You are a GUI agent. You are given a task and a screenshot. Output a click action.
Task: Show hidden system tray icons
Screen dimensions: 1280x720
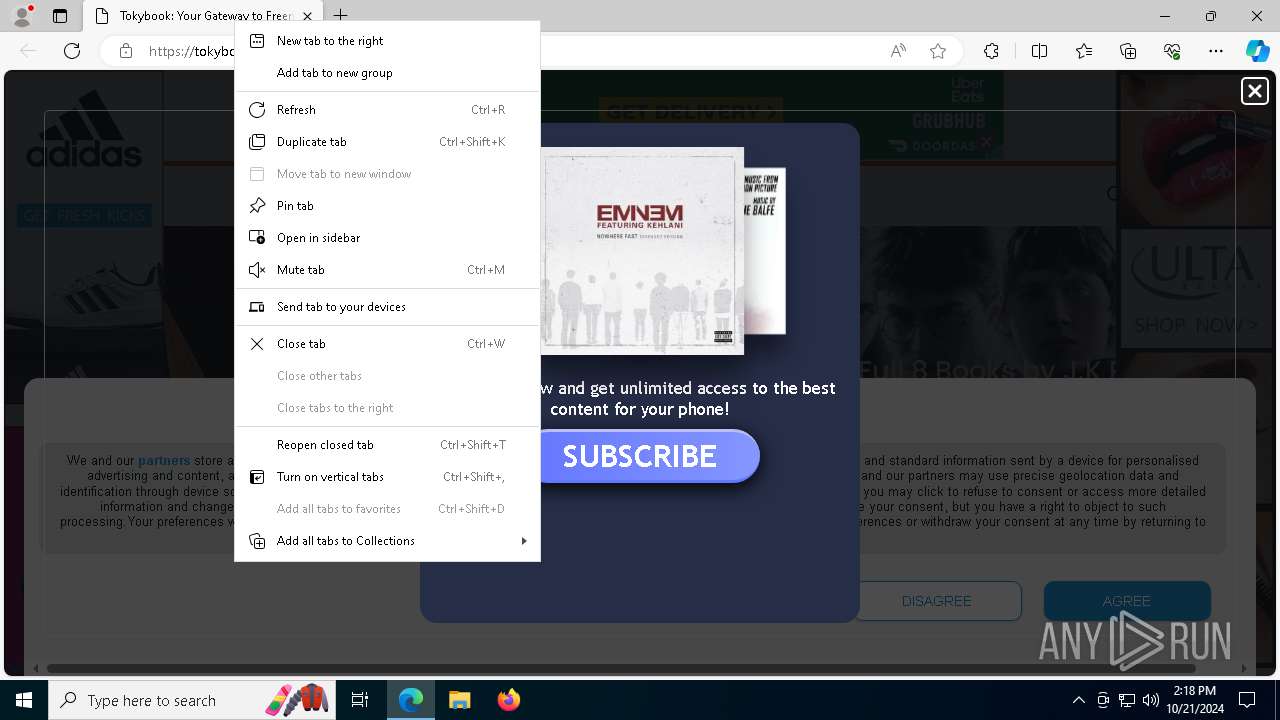pyautogui.click(x=1078, y=700)
